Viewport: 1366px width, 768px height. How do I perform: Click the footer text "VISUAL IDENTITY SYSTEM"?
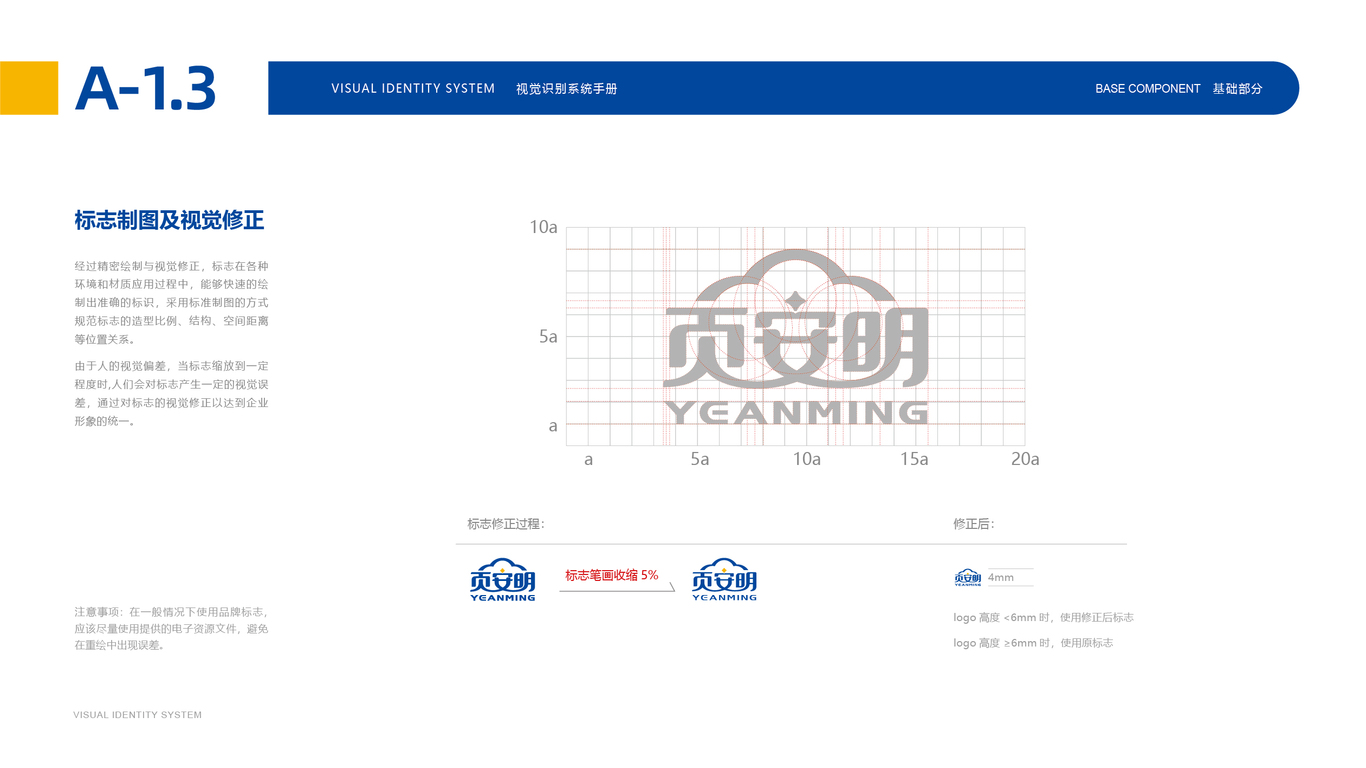pyautogui.click(x=138, y=715)
